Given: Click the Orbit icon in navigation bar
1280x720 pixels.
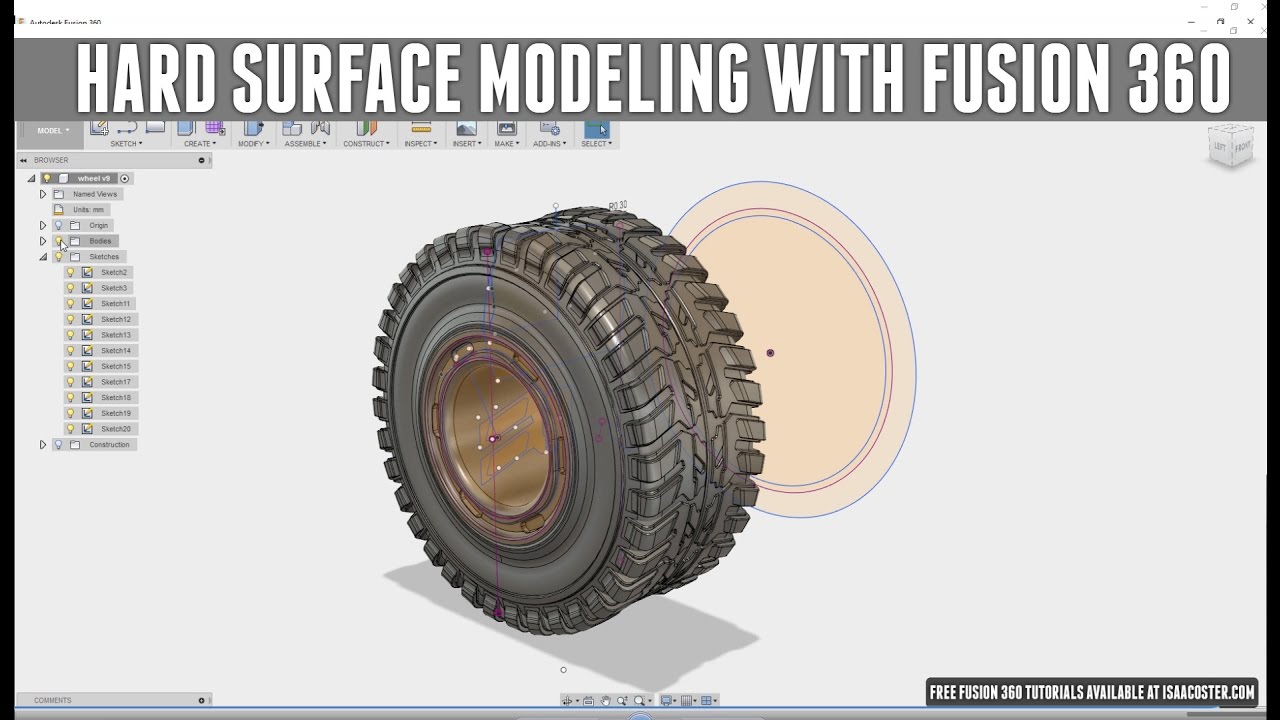Looking at the screenshot, I should [568, 701].
